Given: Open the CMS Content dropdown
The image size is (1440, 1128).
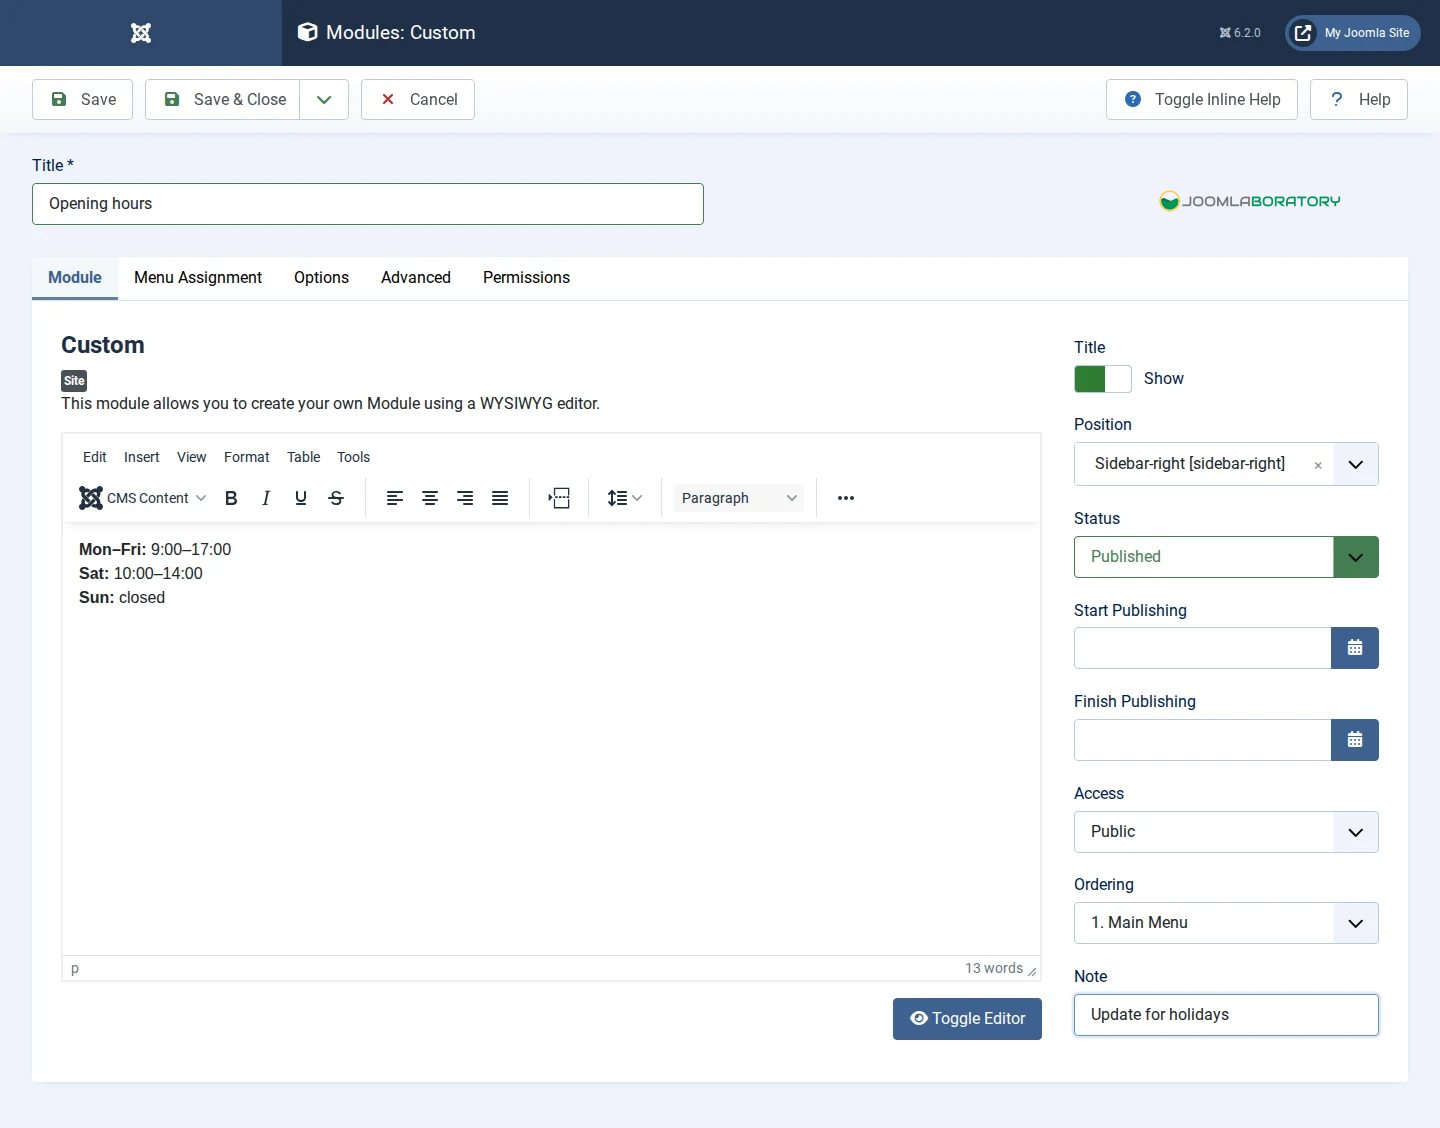Looking at the screenshot, I should pyautogui.click(x=143, y=498).
